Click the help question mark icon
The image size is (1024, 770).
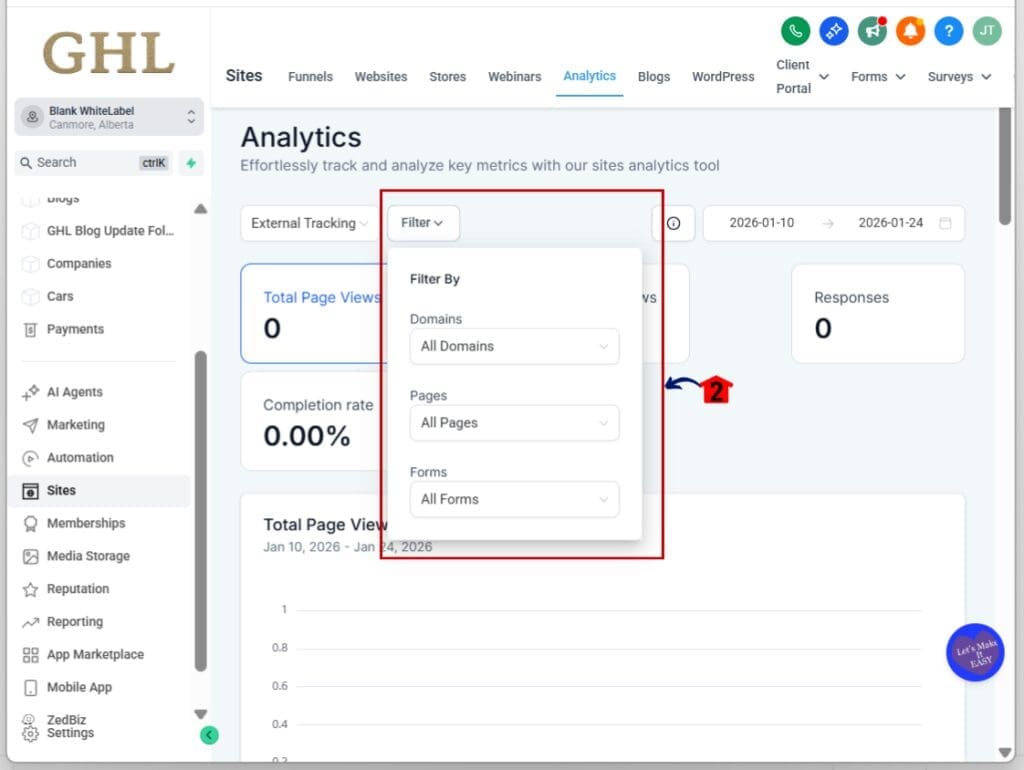pyautogui.click(x=947, y=31)
